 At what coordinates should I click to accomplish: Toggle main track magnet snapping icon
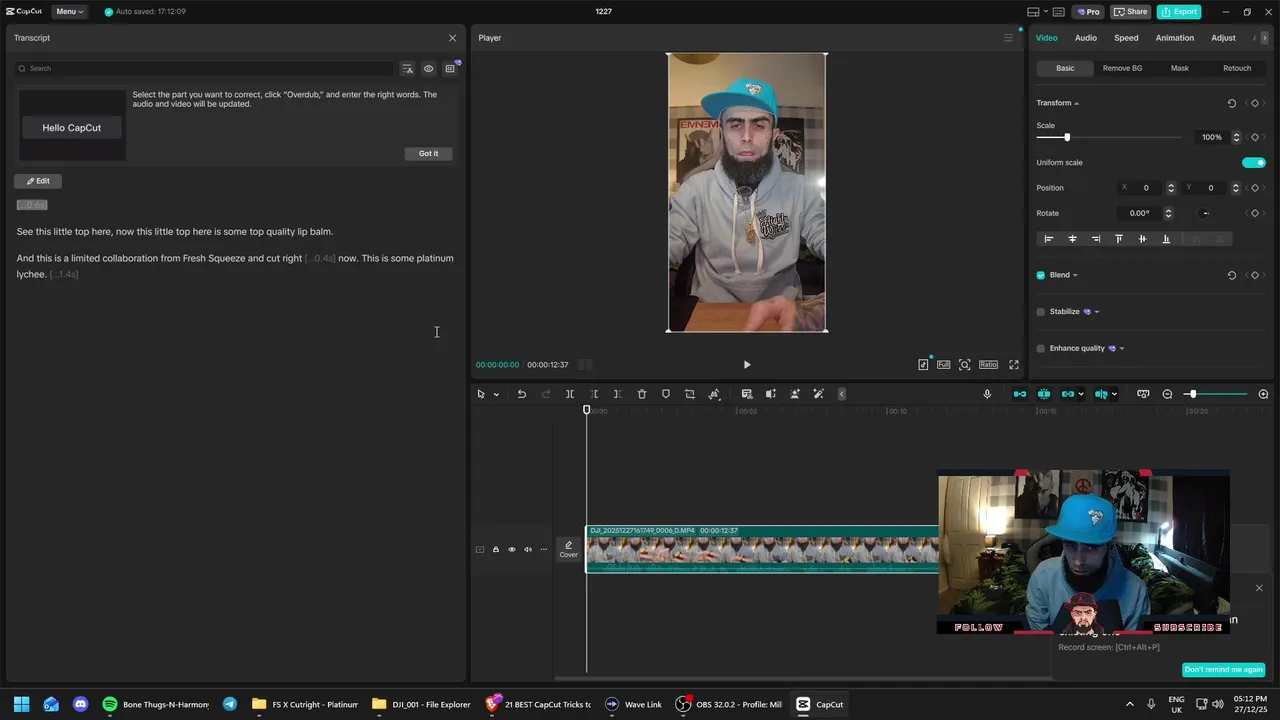click(x=1020, y=394)
